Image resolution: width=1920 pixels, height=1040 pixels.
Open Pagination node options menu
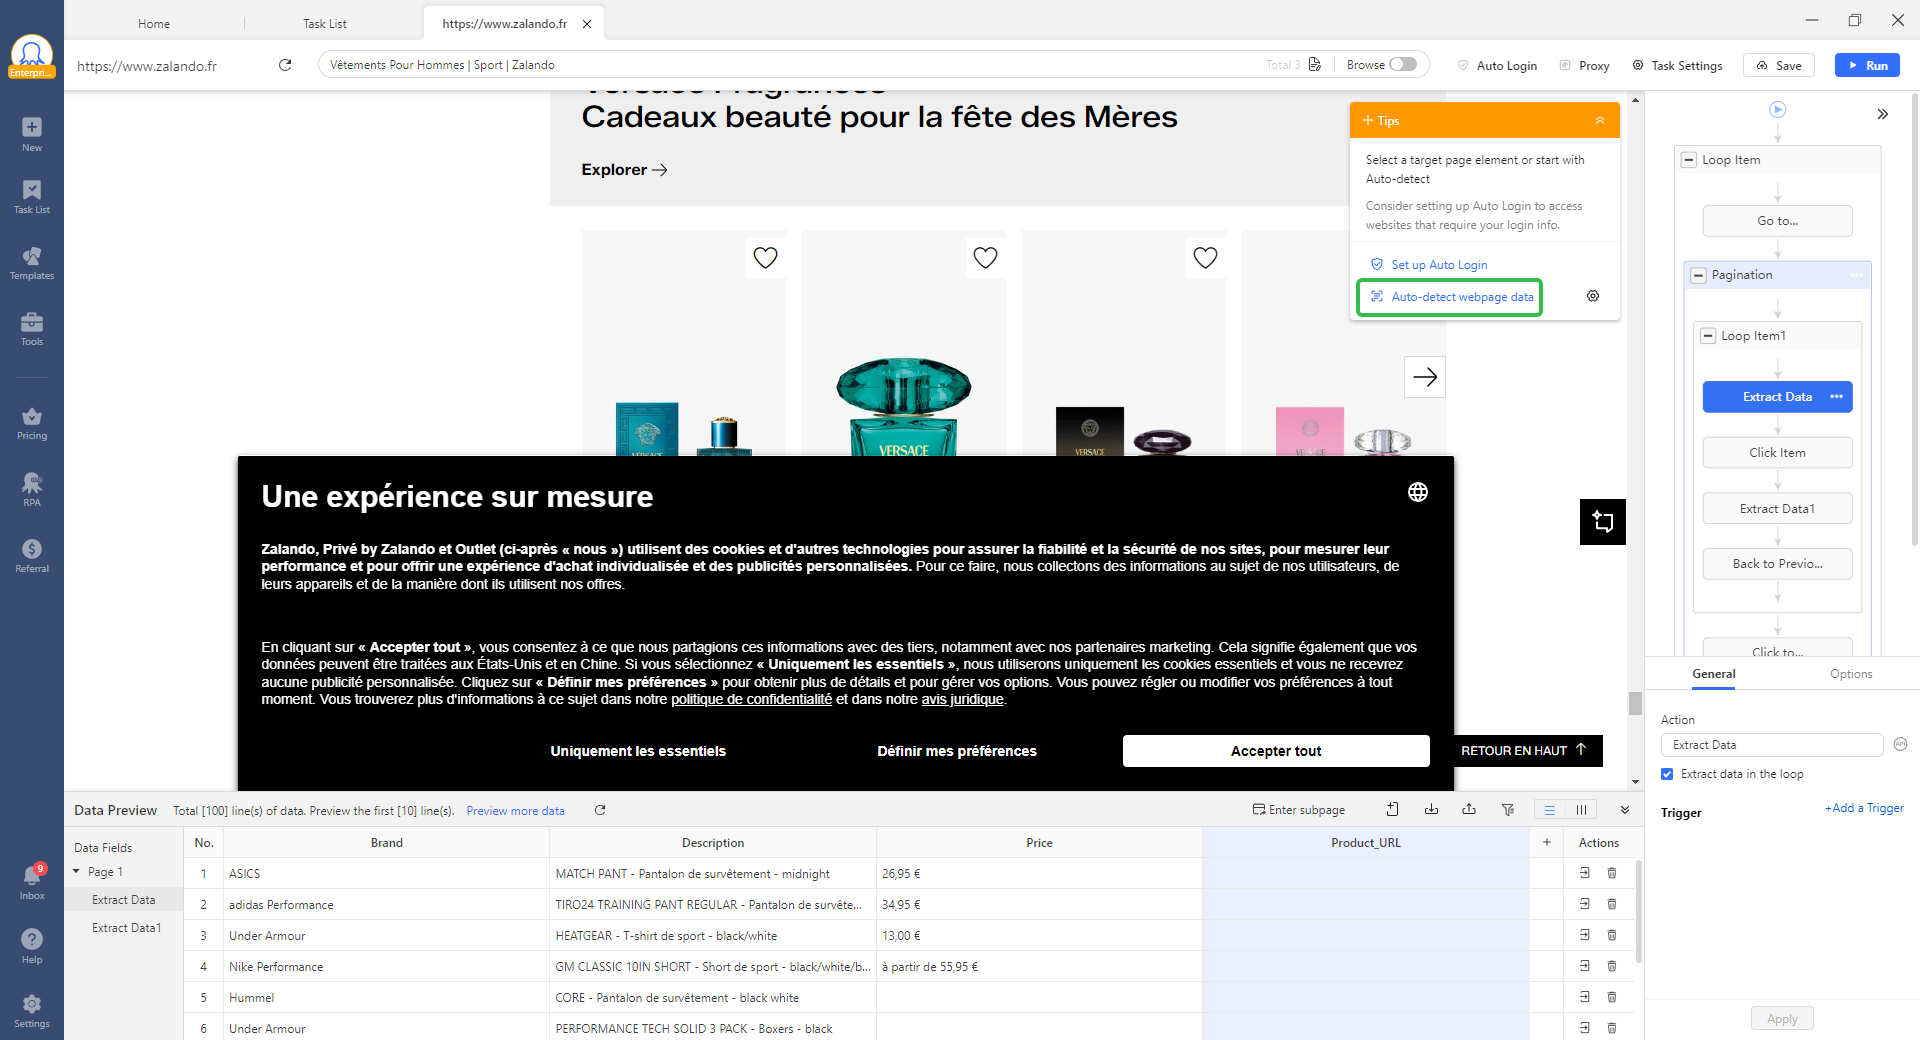coord(1857,275)
